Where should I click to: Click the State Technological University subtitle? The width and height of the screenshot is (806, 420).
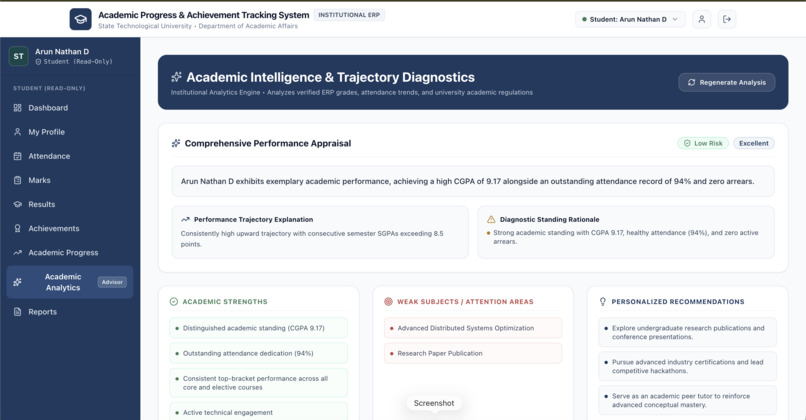point(198,26)
